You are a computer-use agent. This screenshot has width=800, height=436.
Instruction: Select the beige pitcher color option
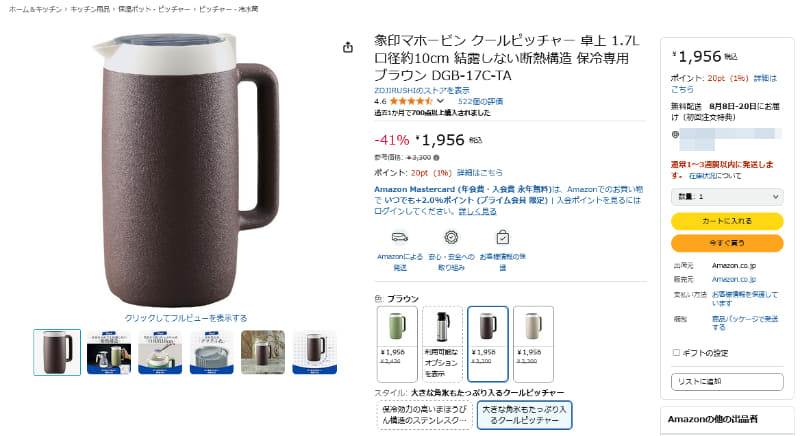coord(533,344)
